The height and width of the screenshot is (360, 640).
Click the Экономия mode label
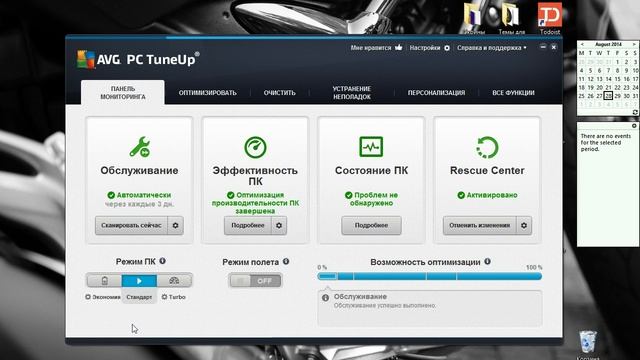coord(103,297)
